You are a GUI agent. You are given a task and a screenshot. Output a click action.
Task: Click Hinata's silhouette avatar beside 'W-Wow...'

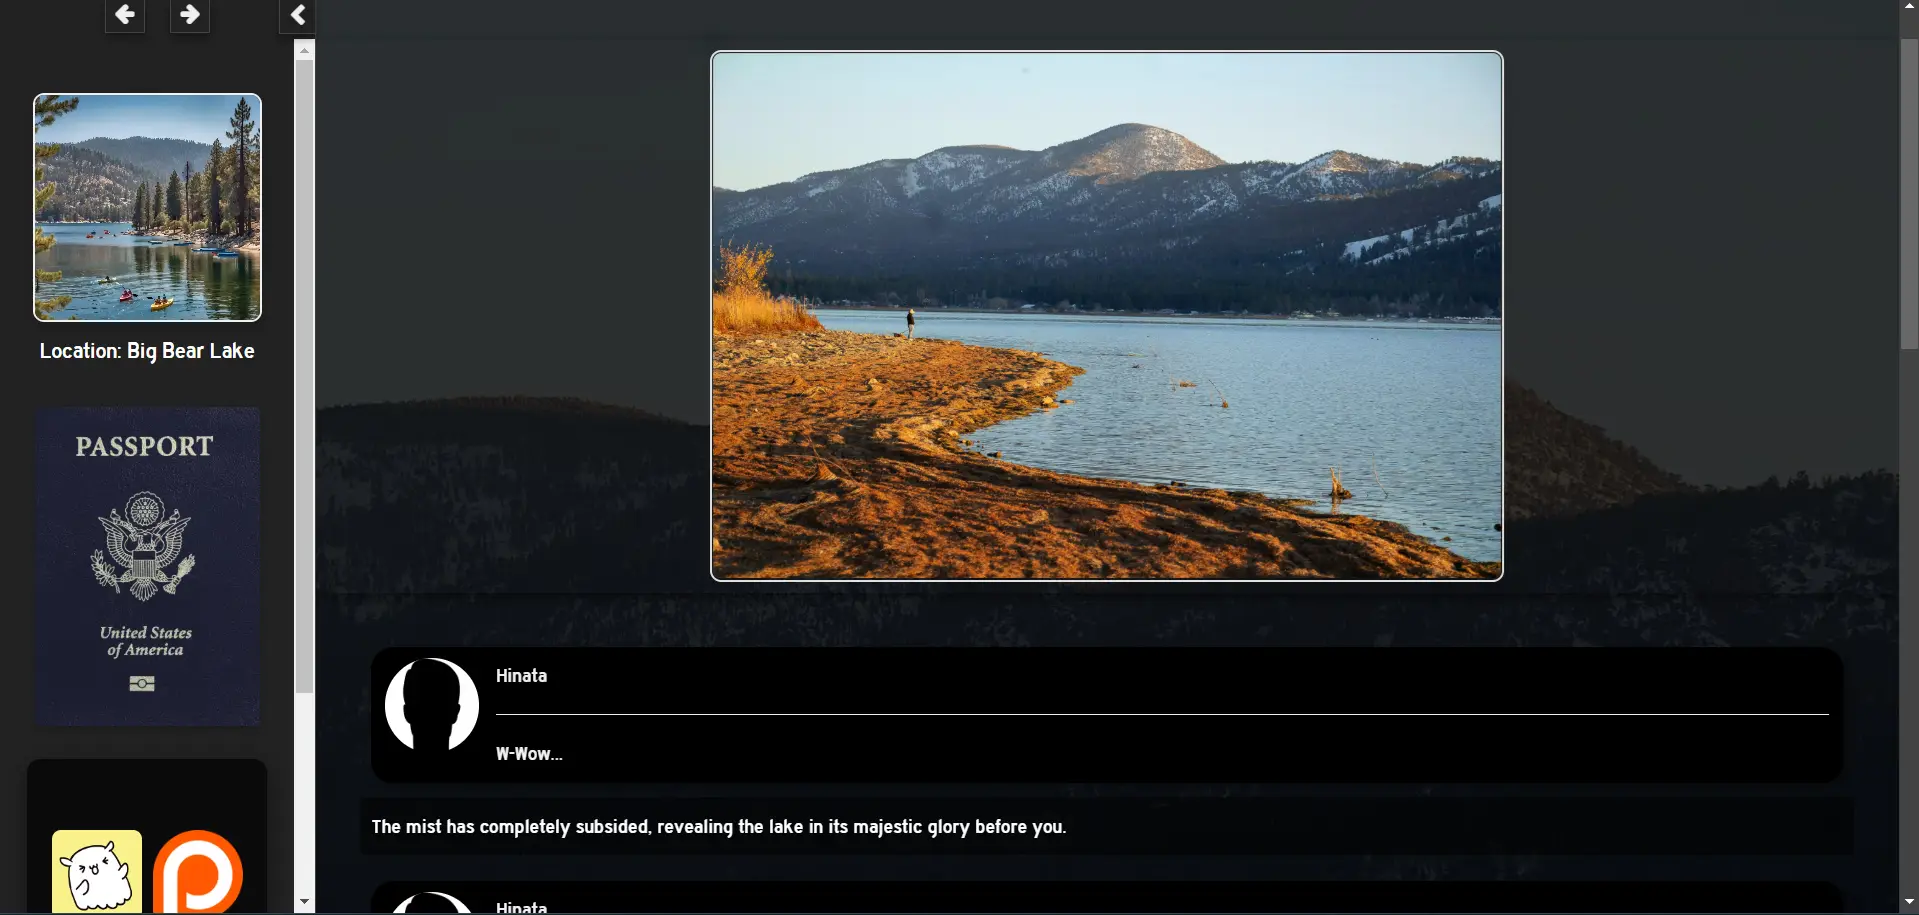pyautogui.click(x=432, y=705)
